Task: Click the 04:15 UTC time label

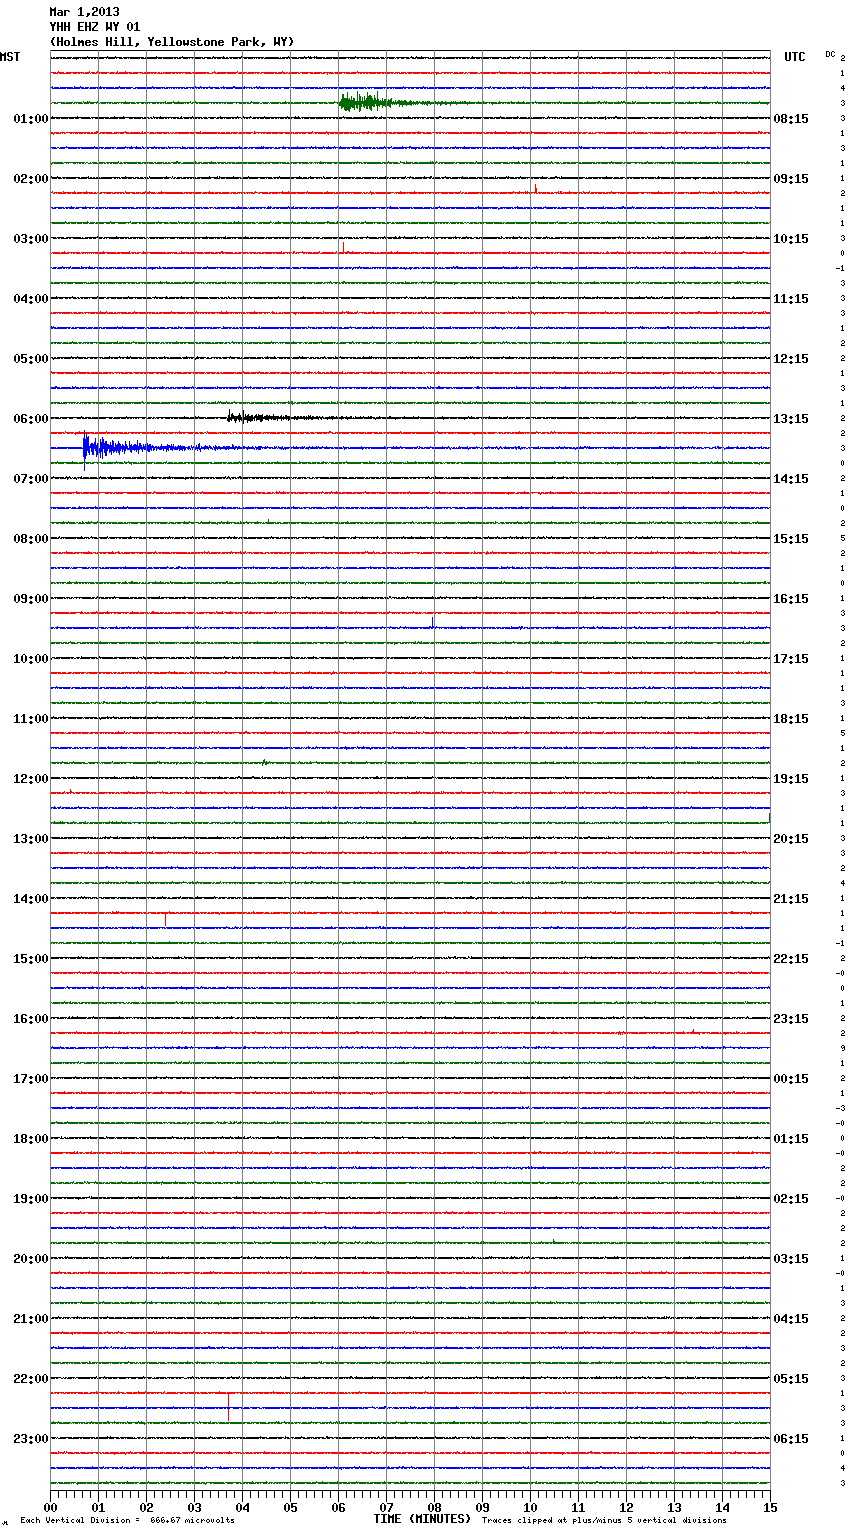Action: tap(791, 1319)
